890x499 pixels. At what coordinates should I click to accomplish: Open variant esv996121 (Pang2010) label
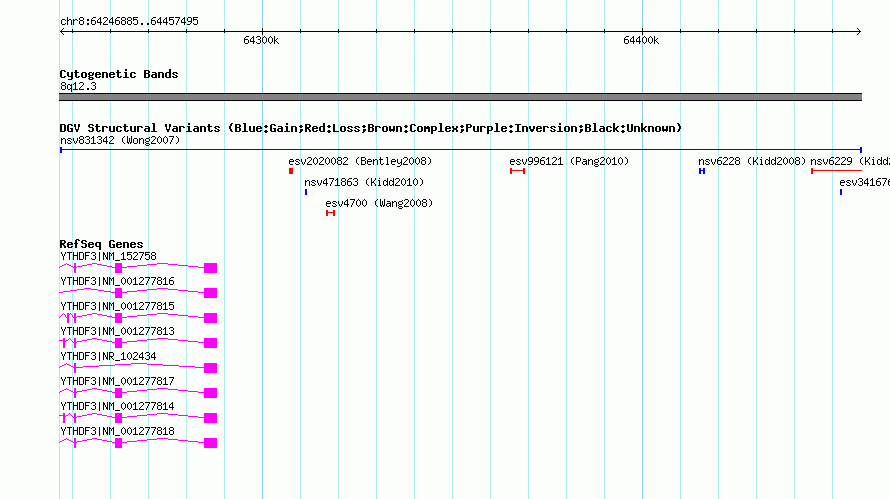569,161
